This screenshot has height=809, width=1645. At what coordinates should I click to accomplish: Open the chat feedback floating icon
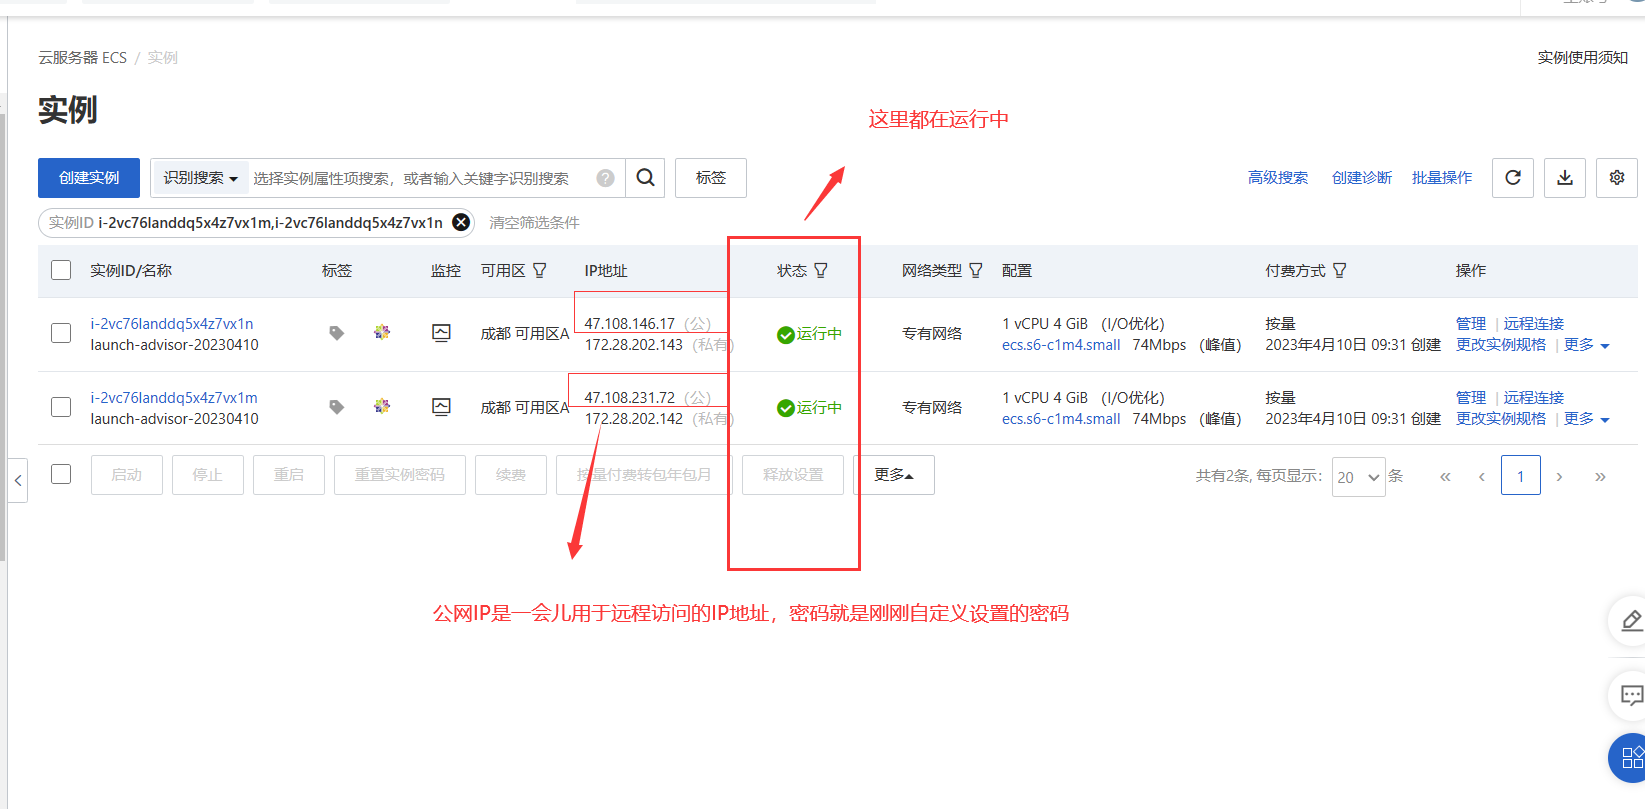pos(1631,695)
